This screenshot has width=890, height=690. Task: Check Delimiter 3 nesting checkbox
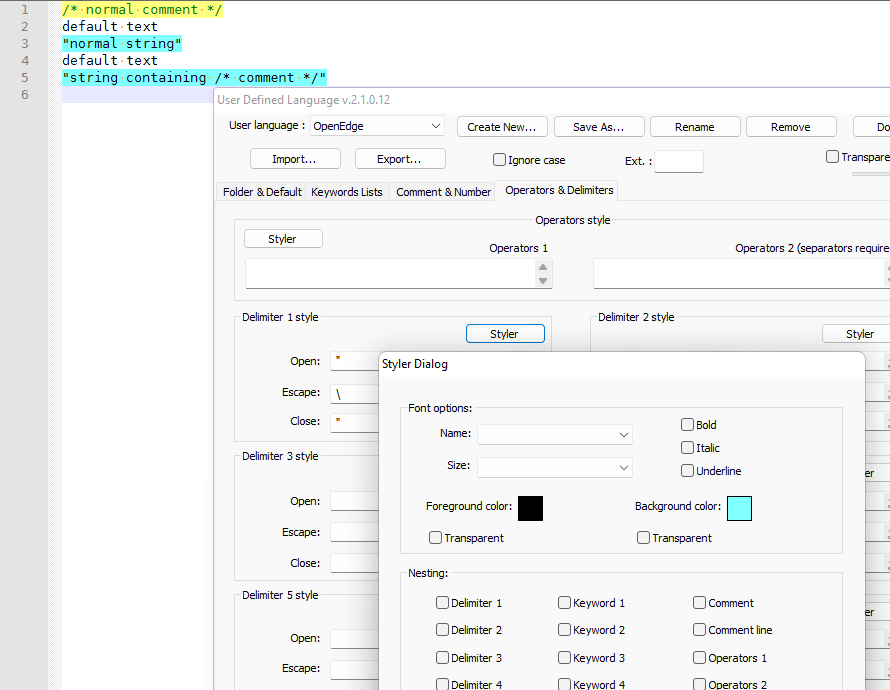click(442, 657)
